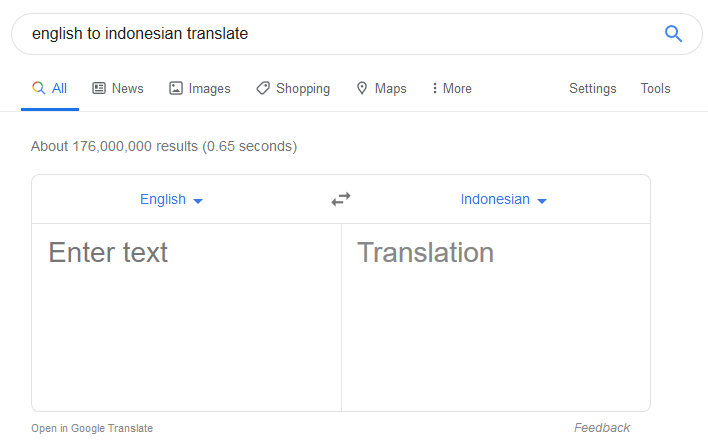This screenshot has height=447, width=708.
Task: Click the About 176,000,000 results text
Action: tap(164, 146)
